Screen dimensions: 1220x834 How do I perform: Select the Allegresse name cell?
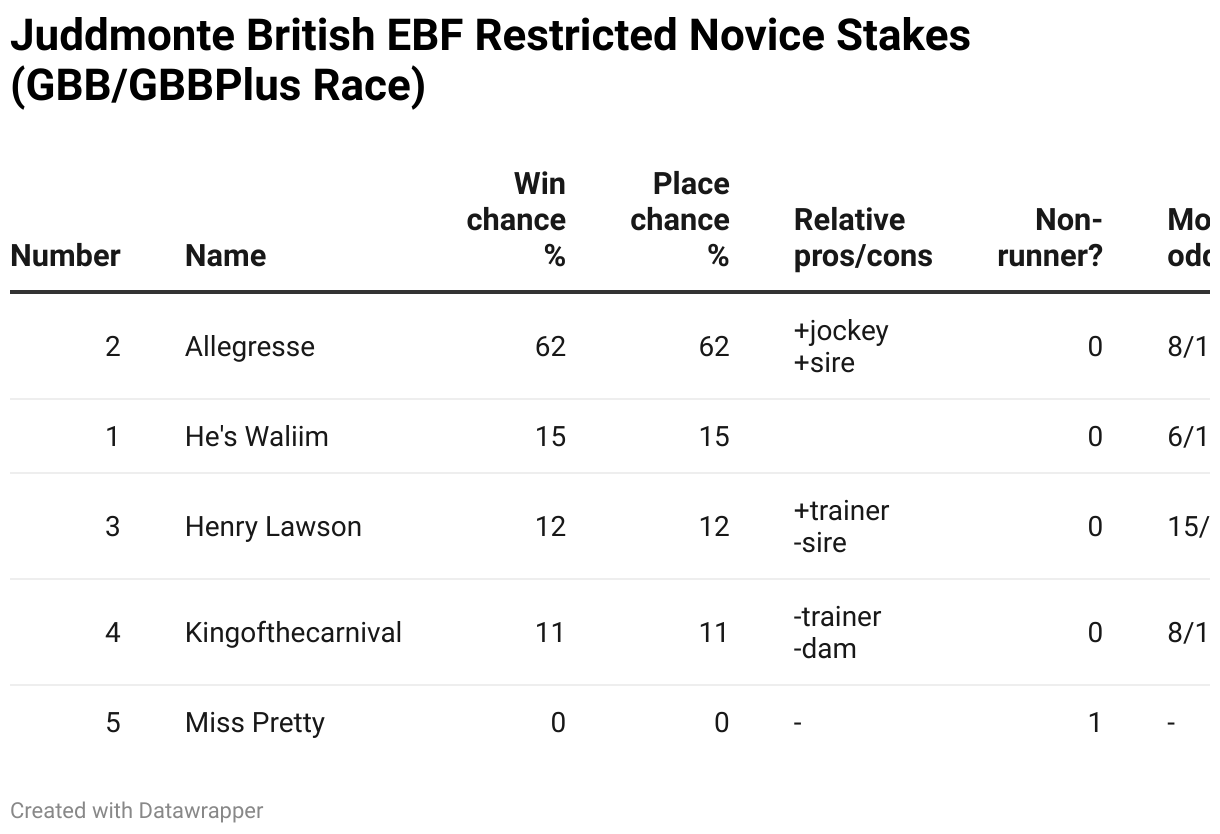(x=250, y=347)
